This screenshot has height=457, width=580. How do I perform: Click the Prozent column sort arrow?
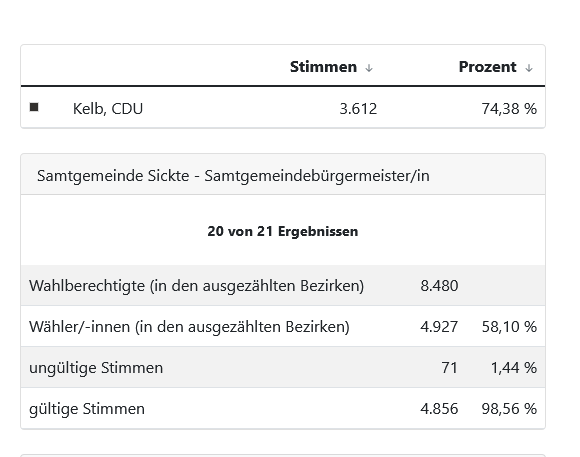click(529, 68)
